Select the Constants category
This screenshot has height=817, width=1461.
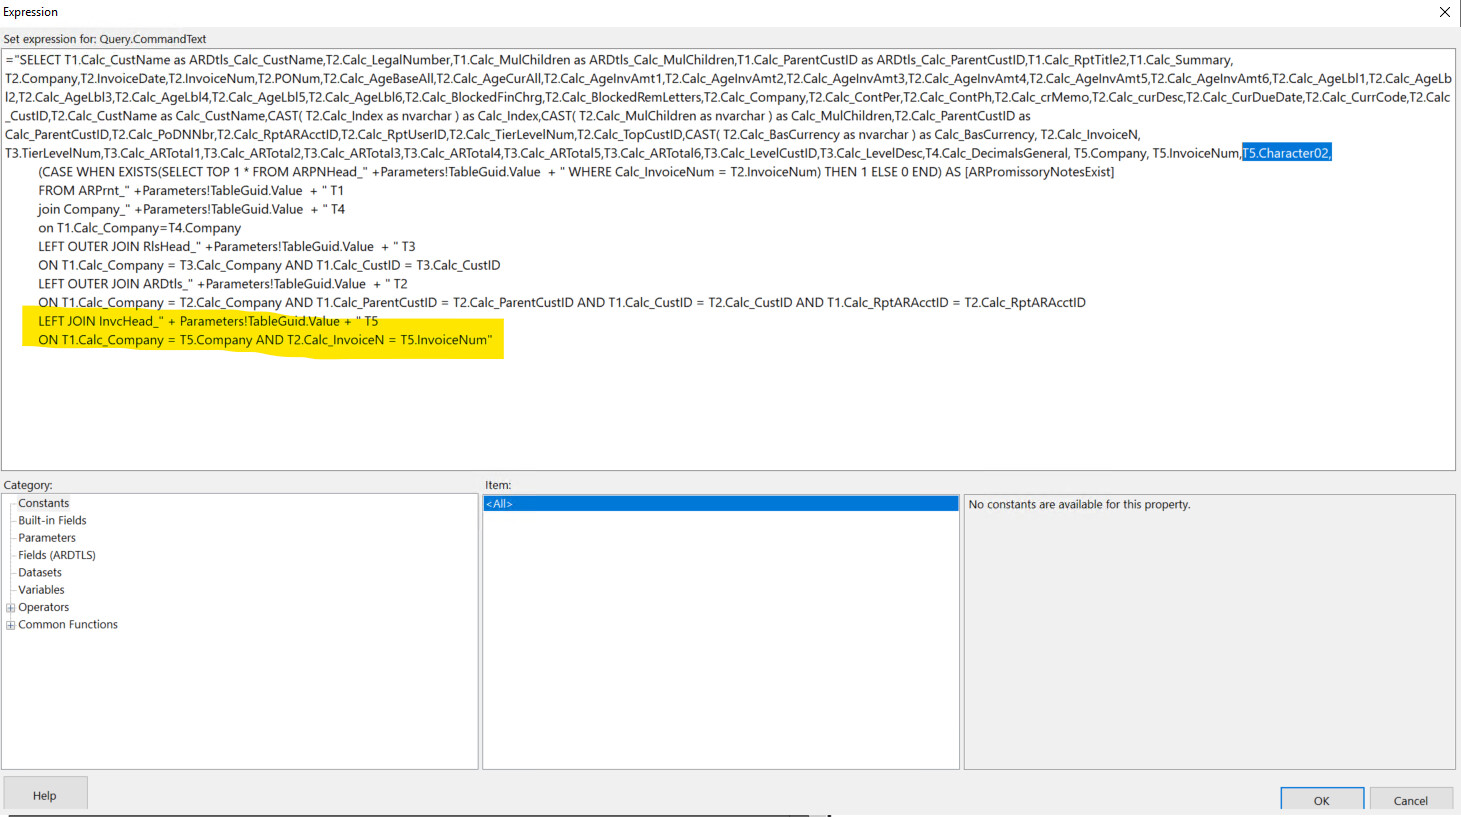tap(44, 503)
